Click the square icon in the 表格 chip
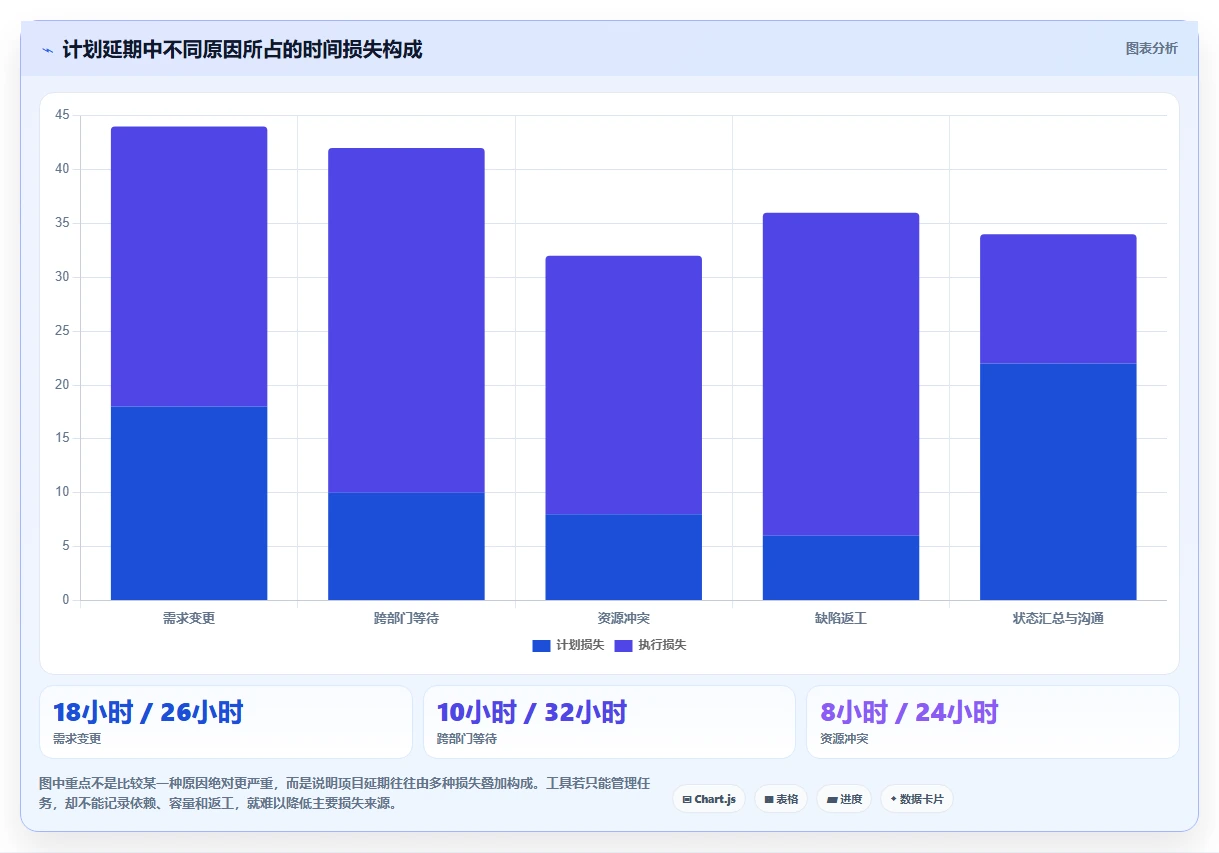1219x853 pixels. (x=769, y=800)
